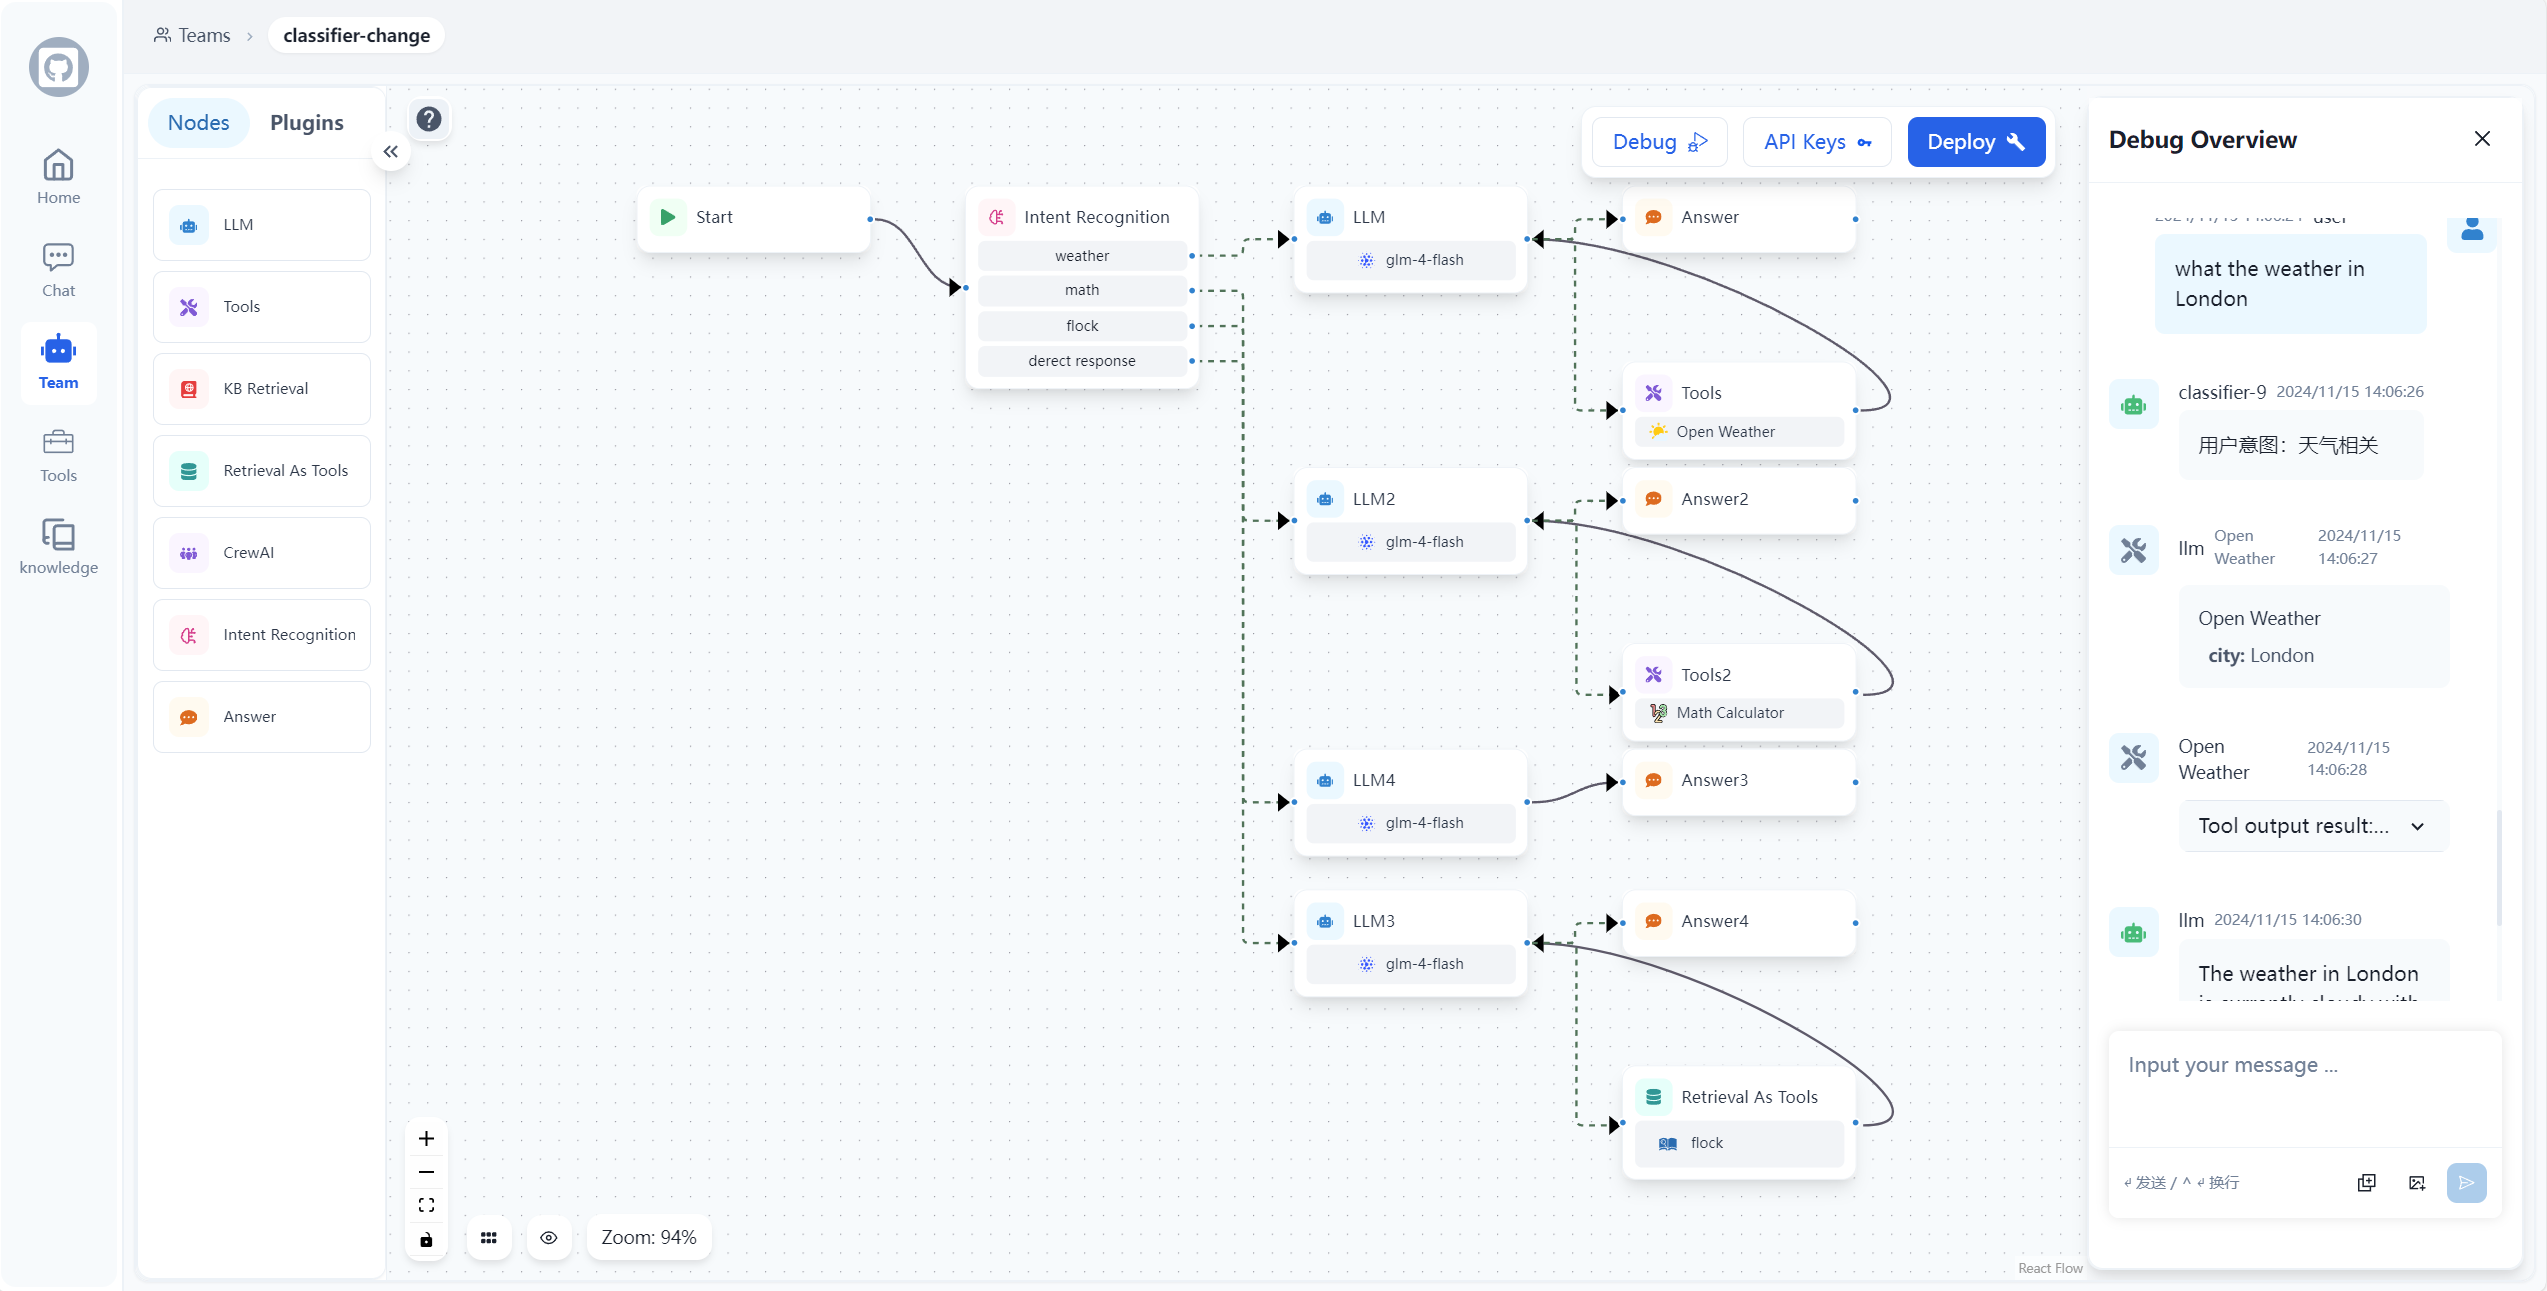Switch to the Nodes tab
Screen dimensions: 2547x1291
[x=198, y=122]
